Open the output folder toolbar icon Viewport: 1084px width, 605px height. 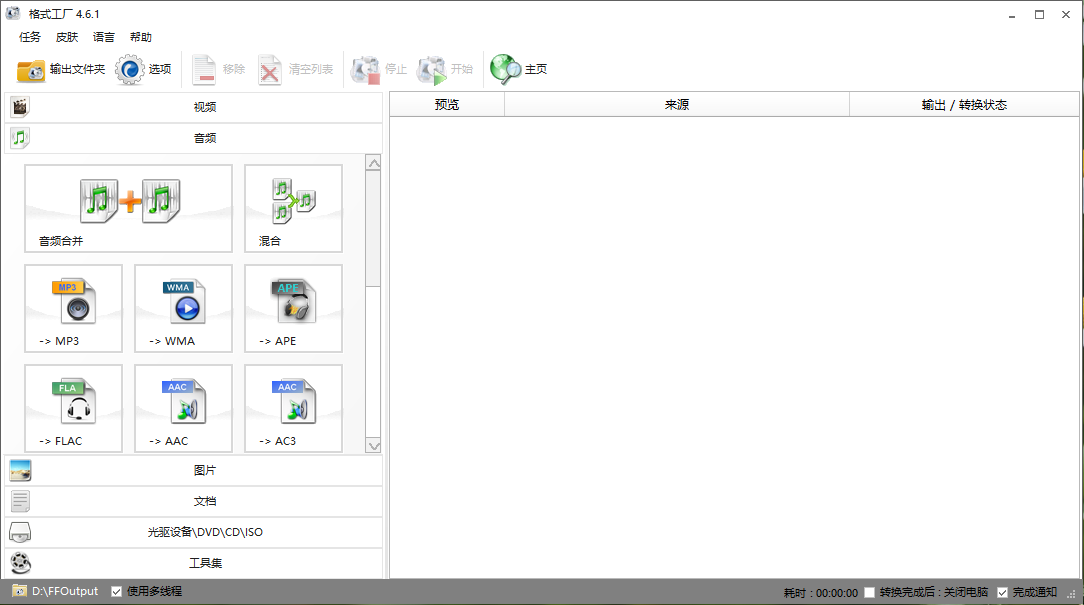point(31,69)
